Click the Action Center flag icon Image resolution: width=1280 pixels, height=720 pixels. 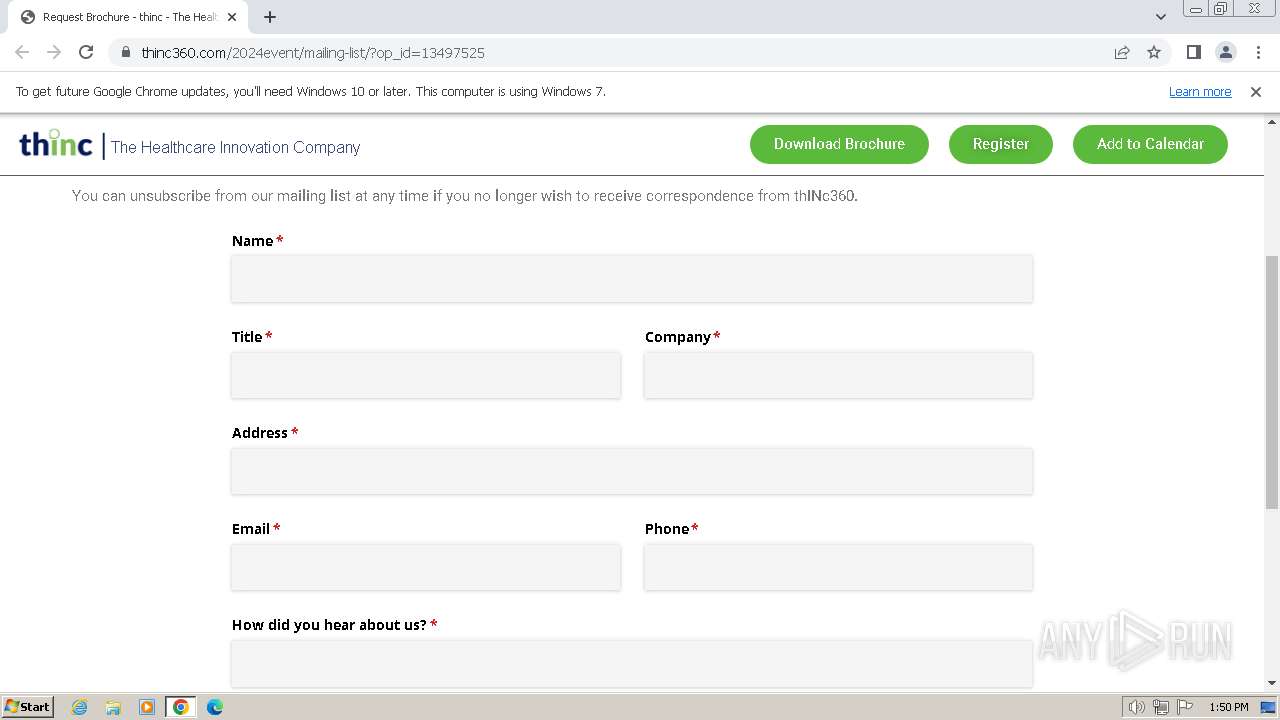click(1185, 707)
